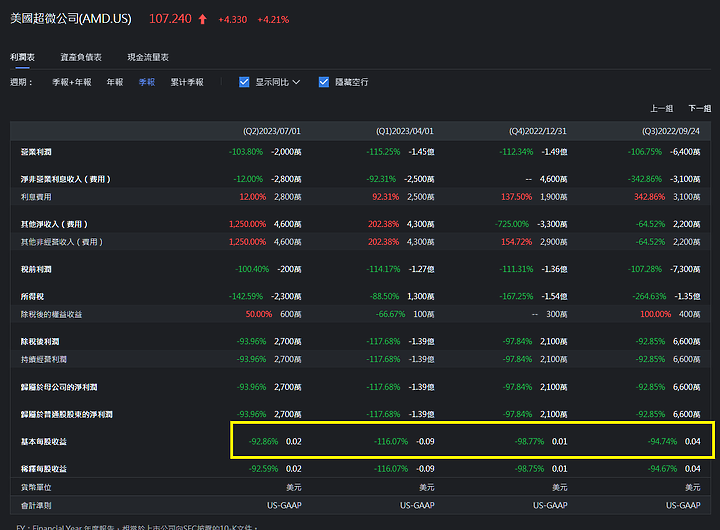This screenshot has width=720, height=530.
Task: Click the 利息費用 row label
Action: click(x=36, y=197)
